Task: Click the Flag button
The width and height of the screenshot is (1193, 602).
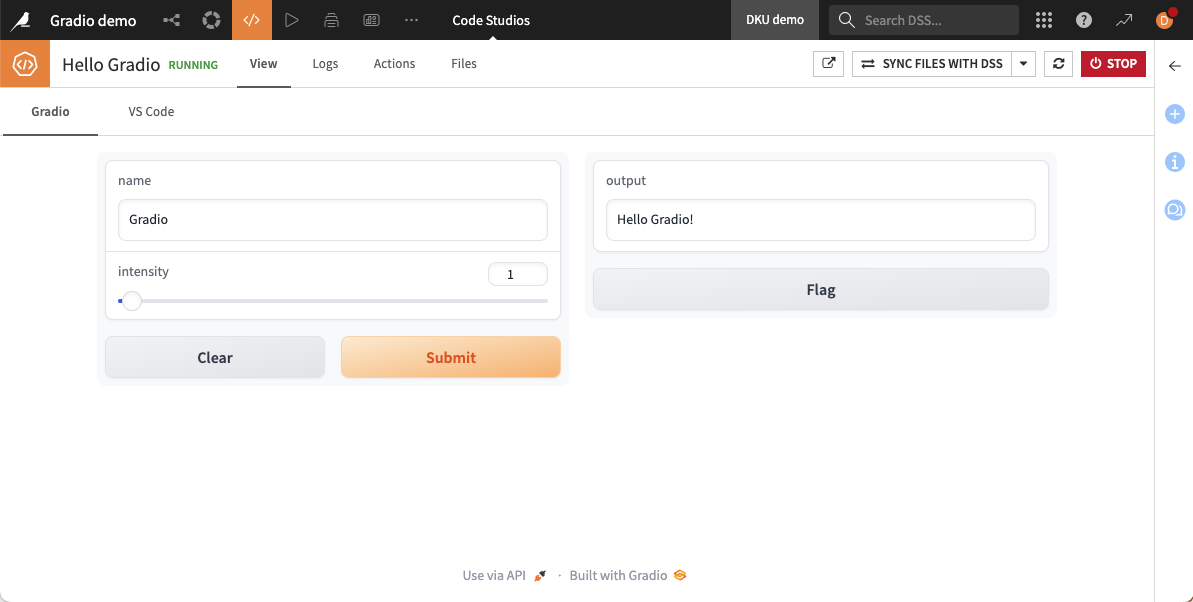Action: point(821,289)
